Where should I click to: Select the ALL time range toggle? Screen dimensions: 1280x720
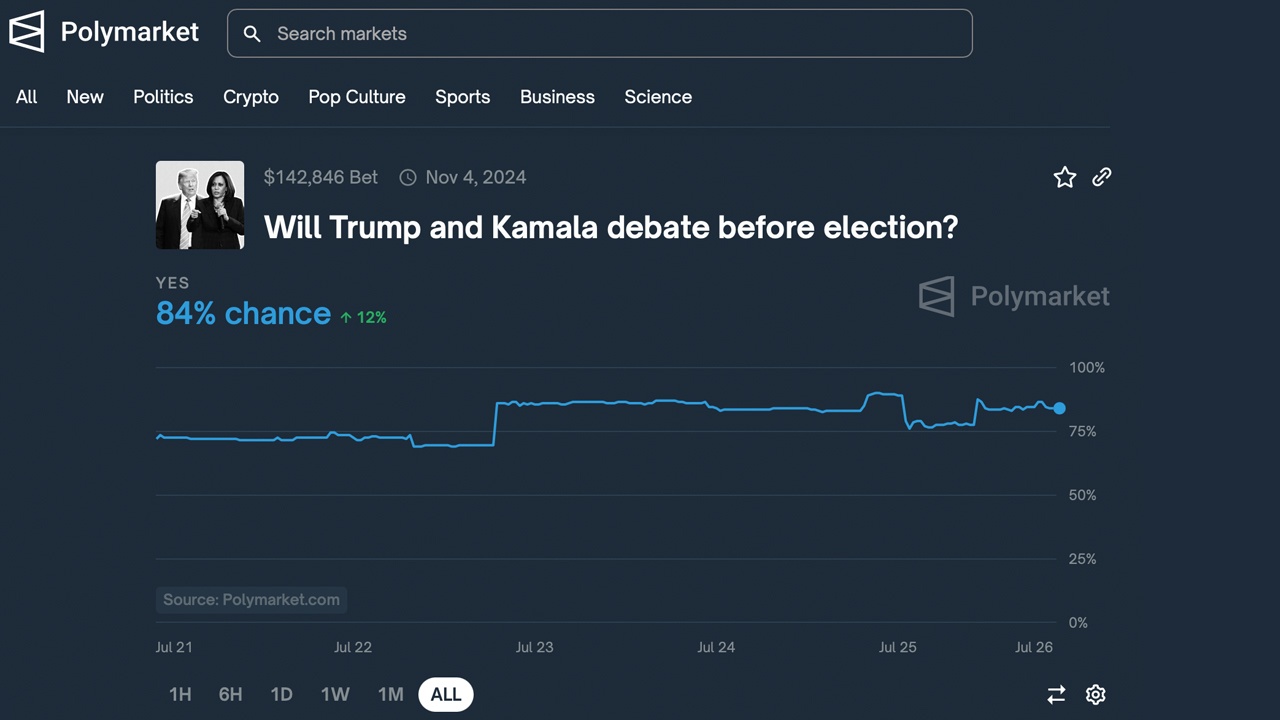pos(445,694)
